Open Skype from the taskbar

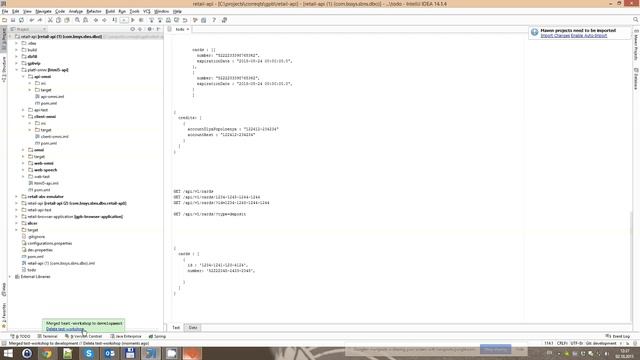tap(89, 353)
